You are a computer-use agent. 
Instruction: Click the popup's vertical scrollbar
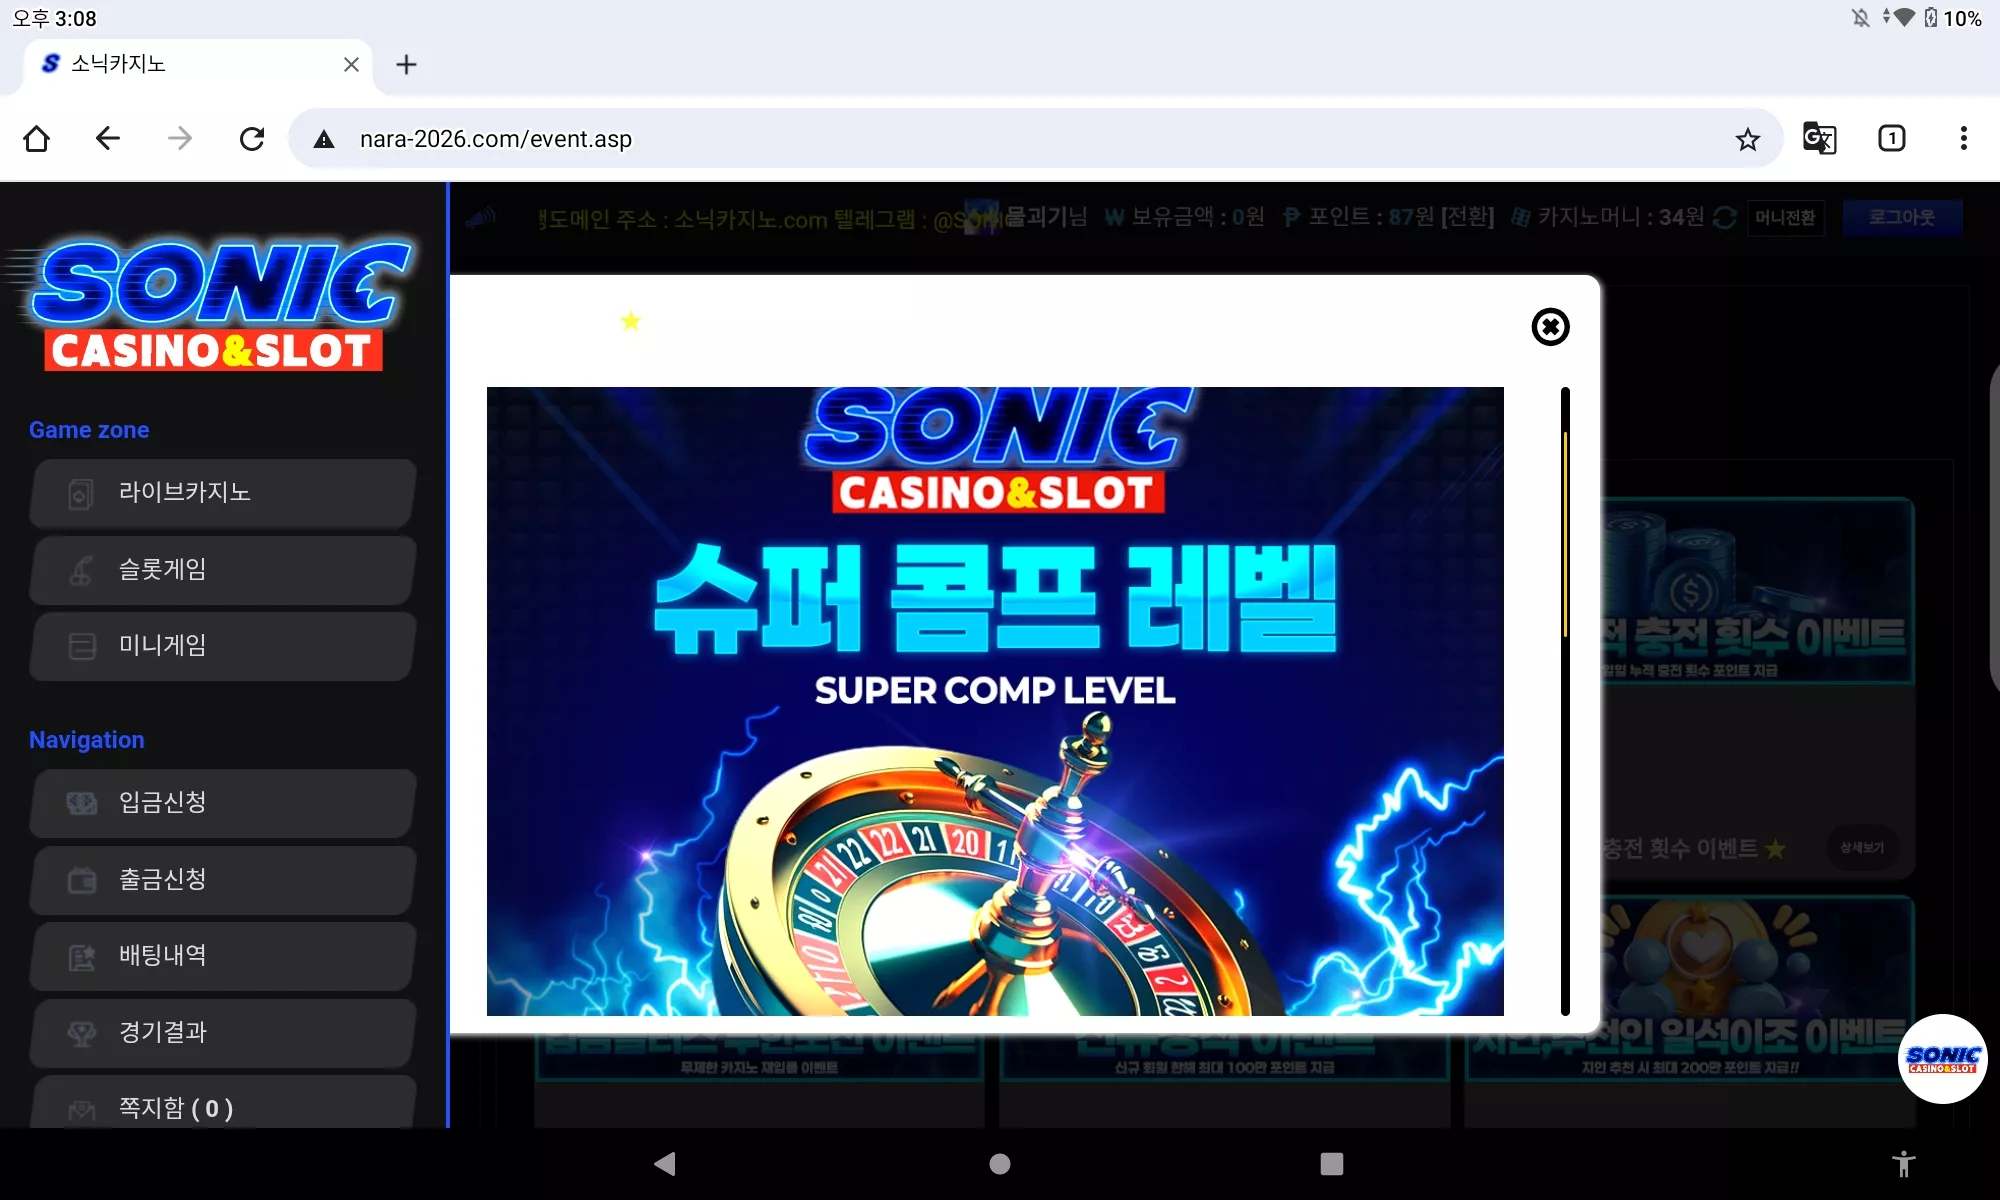1565,700
